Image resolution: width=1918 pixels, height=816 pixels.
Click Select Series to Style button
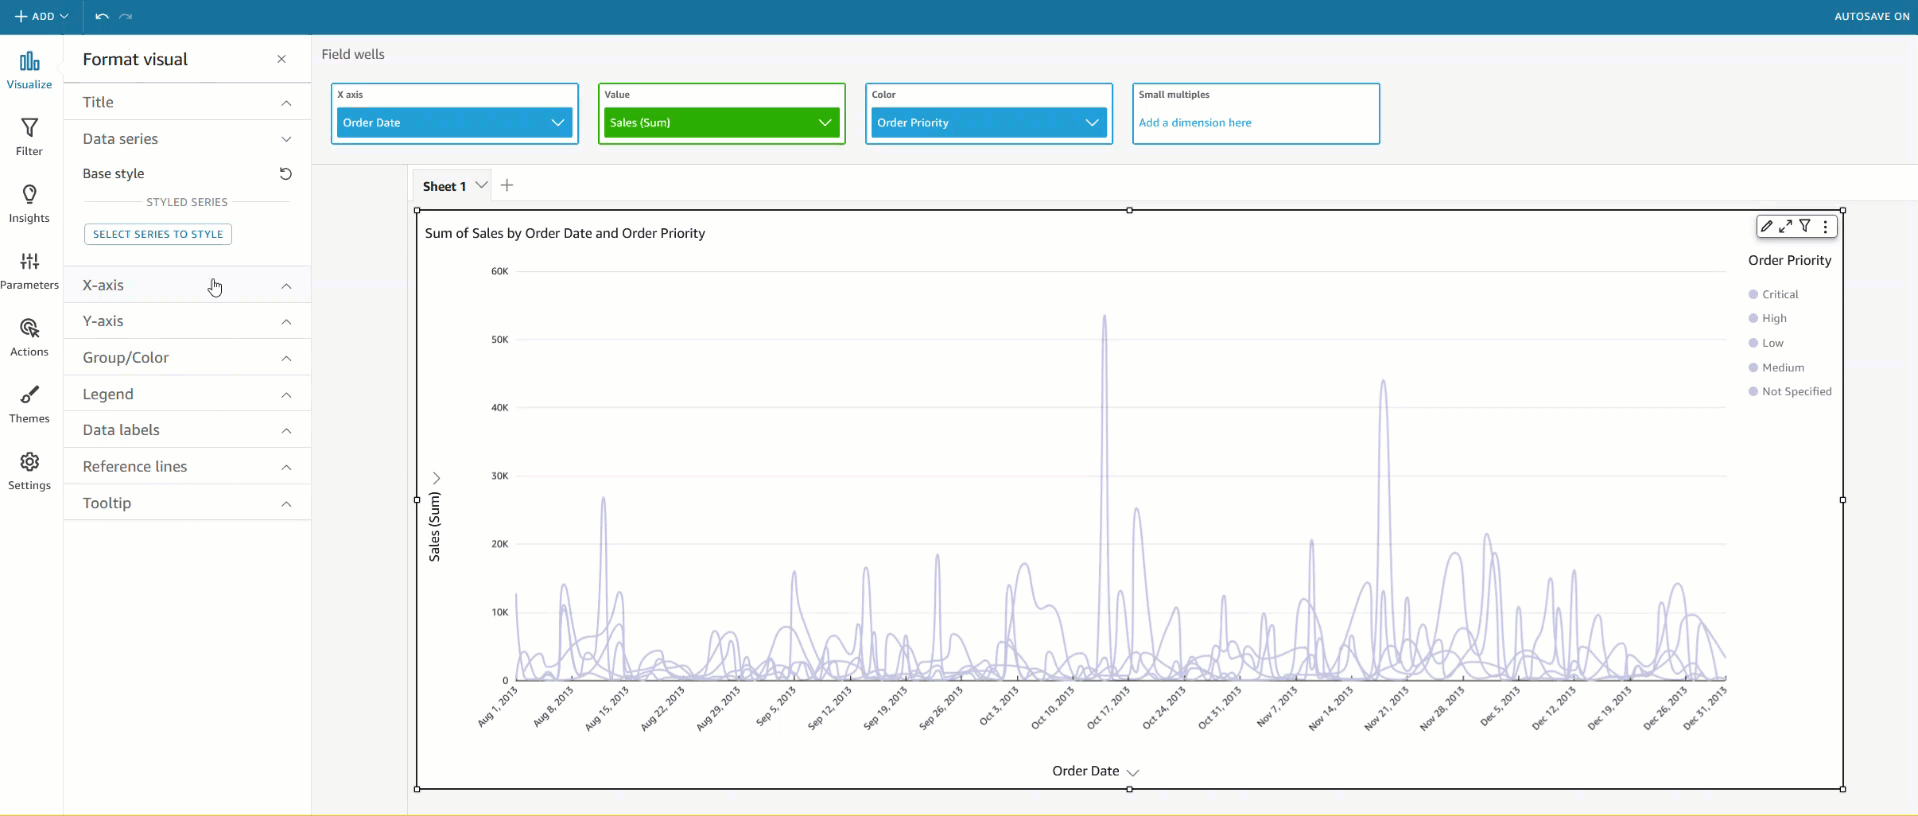tap(158, 234)
